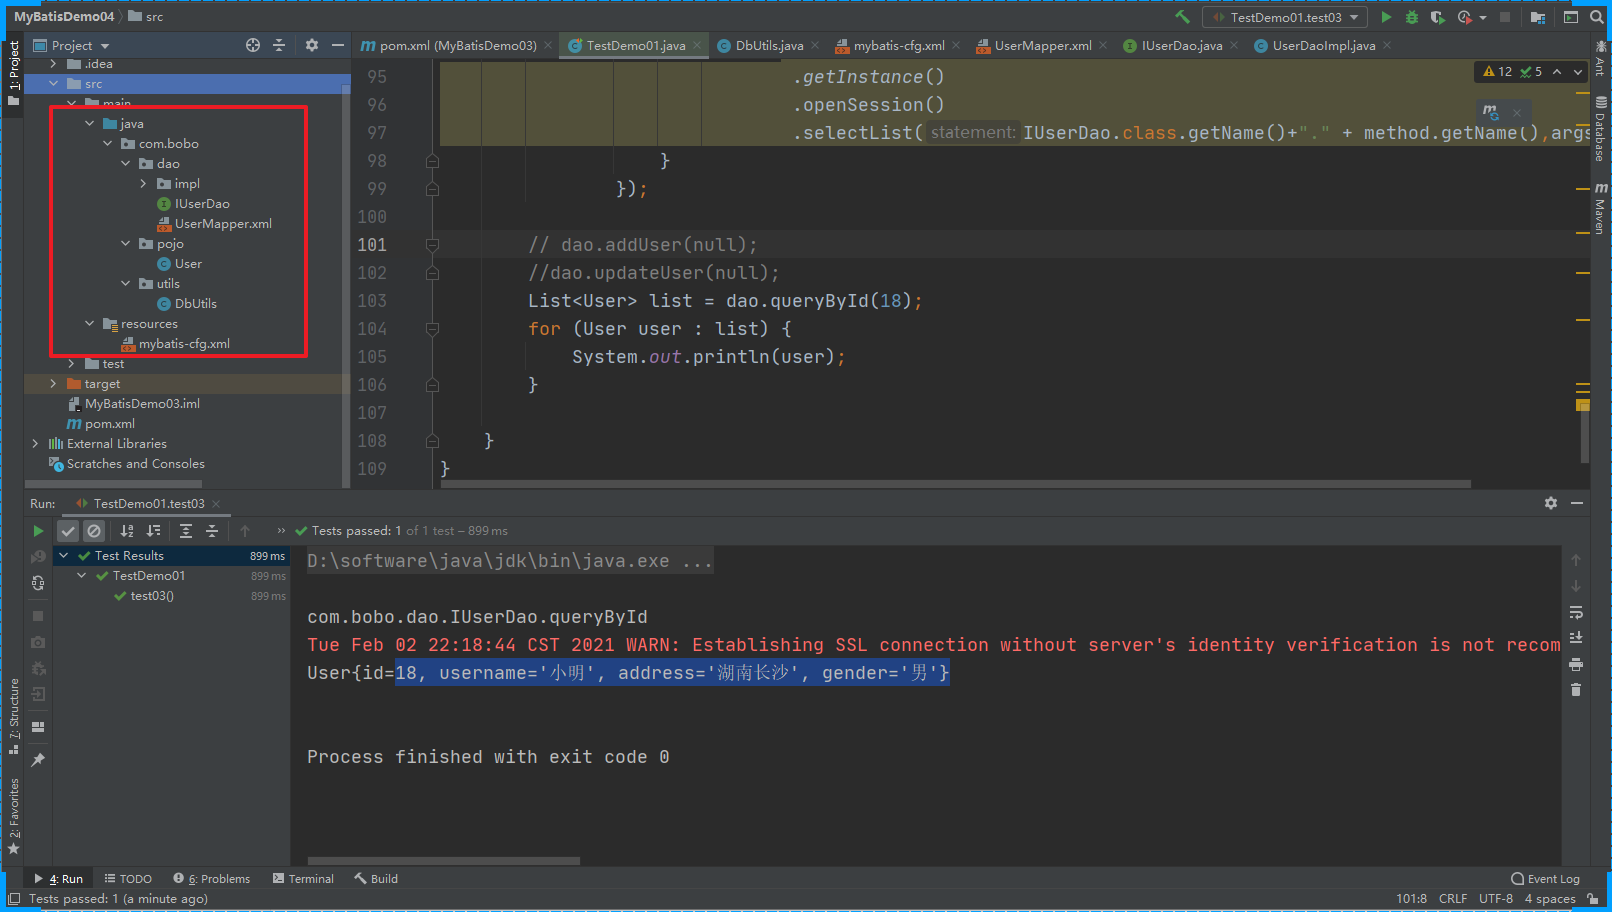Click the 12 warnings inspection indicator
Image resolution: width=1612 pixels, height=912 pixels.
[x=1498, y=72]
